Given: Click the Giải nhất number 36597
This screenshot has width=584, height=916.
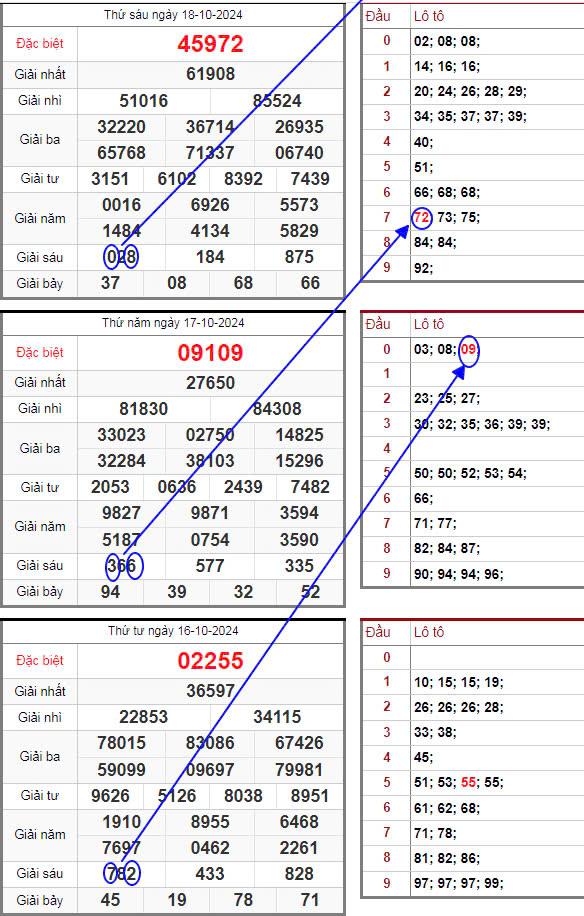Looking at the screenshot, I should [210, 691].
